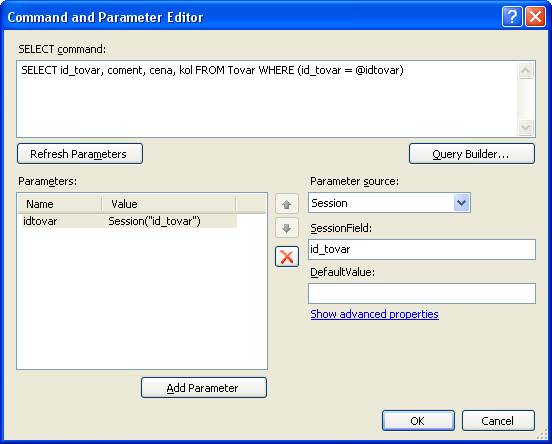552x444 pixels.
Task: Open the Parameter source dropdown
Action: pyautogui.click(x=462, y=203)
